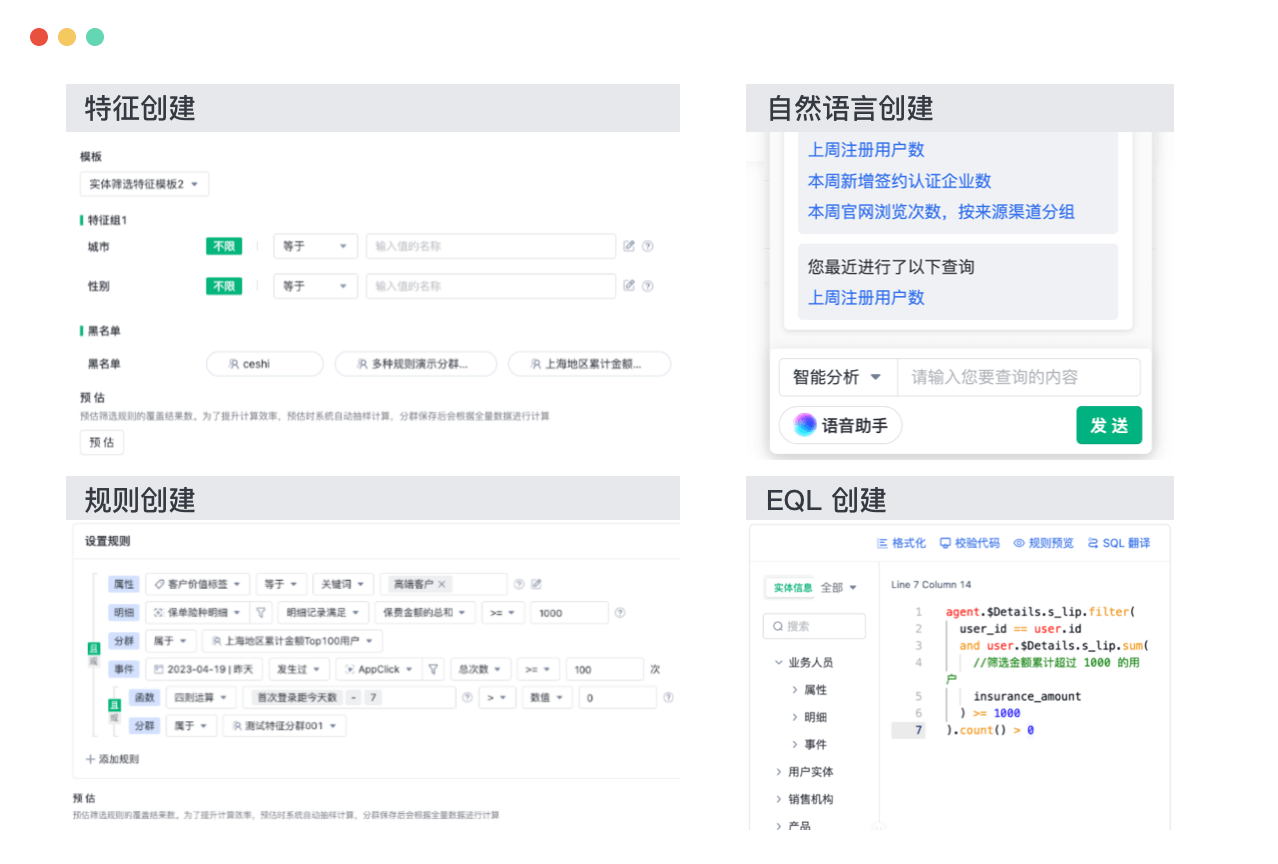1278x864 pixels.
Task: Remove the 高端客户 keyword tag
Action: click(442, 584)
